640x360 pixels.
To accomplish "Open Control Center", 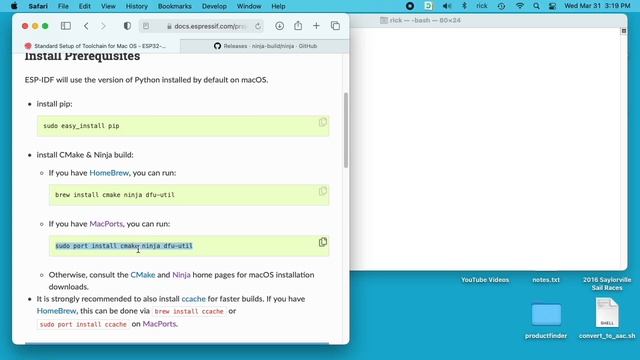I will [552, 6].
